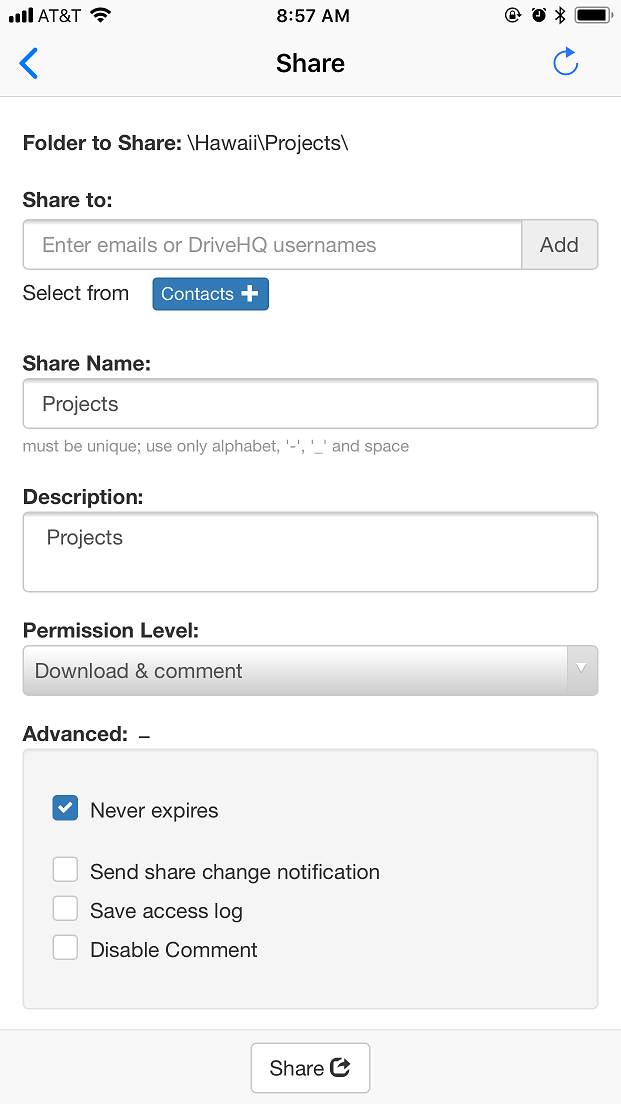This screenshot has width=621, height=1104.
Task: Tap the cellular signal bars icon
Action: pyautogui.click(x=21, y=15)
